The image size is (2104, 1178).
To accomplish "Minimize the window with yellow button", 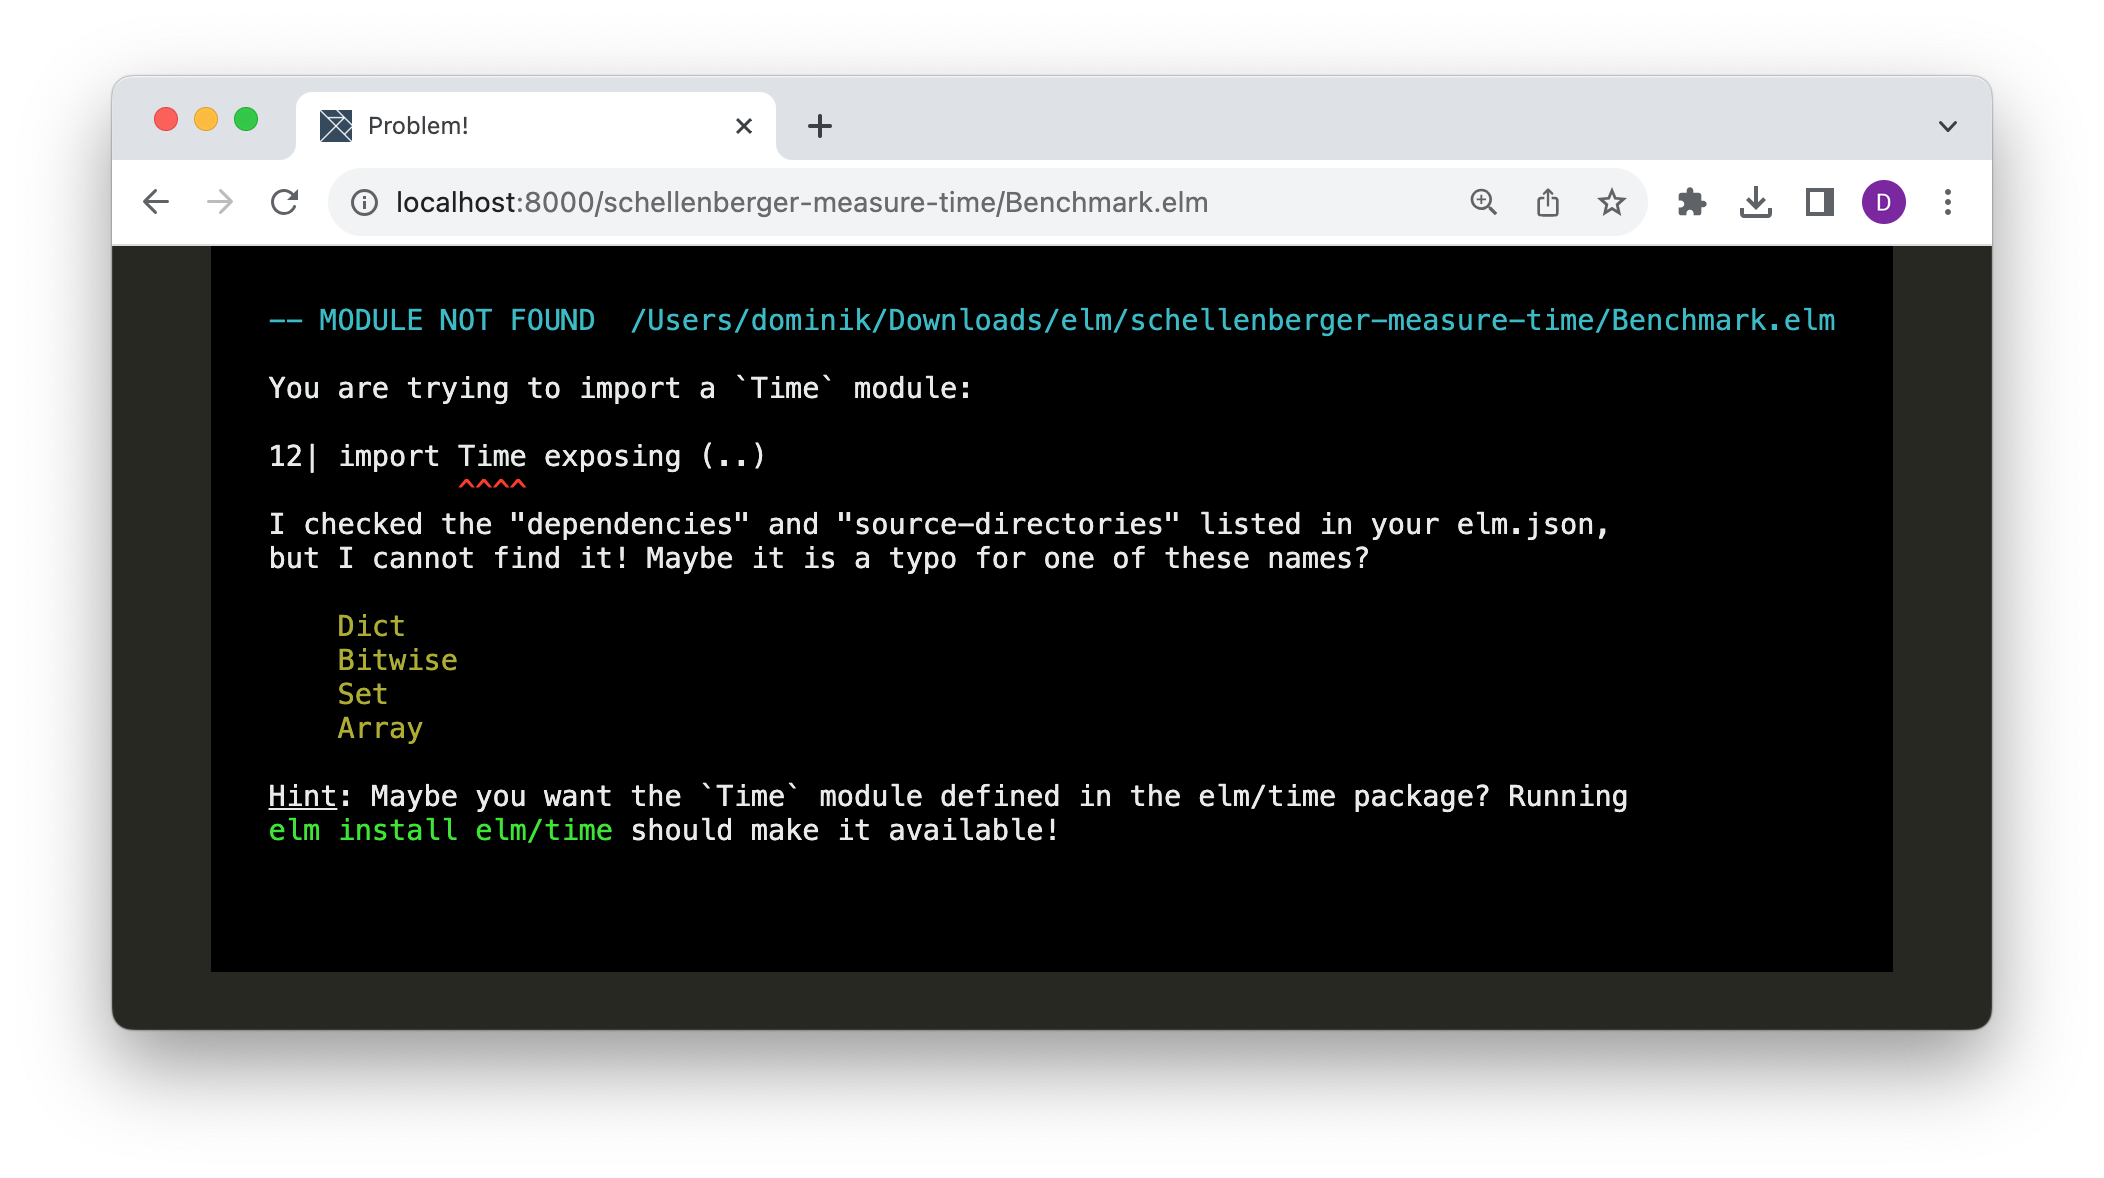I will click(x=206, y=120).
